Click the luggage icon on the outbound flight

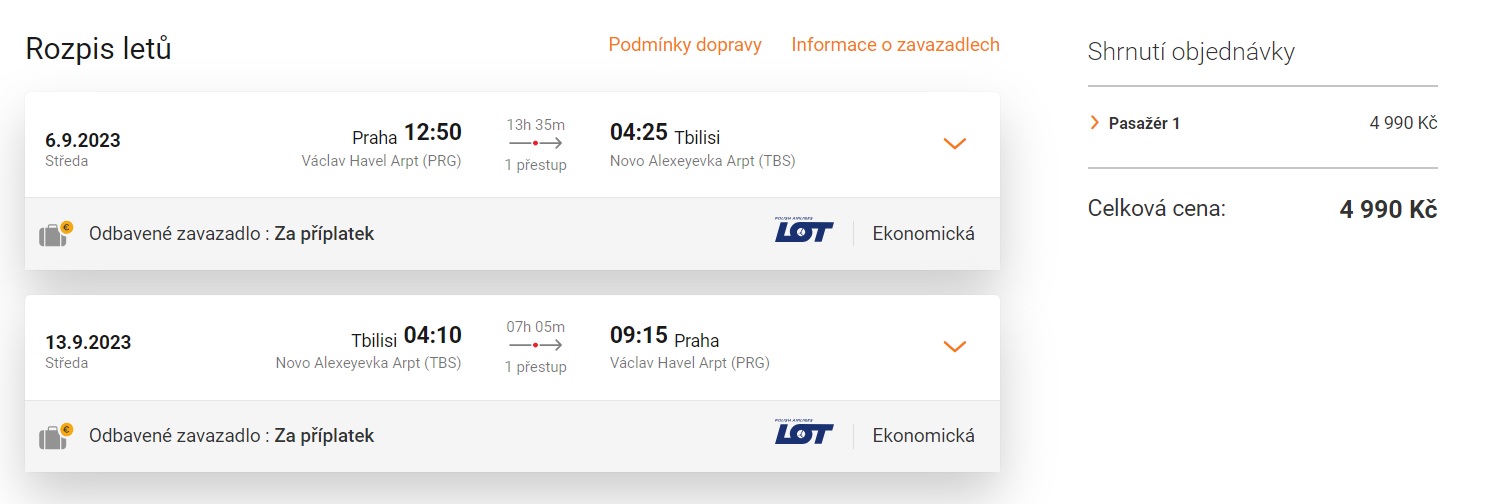(x=55, y=234)
